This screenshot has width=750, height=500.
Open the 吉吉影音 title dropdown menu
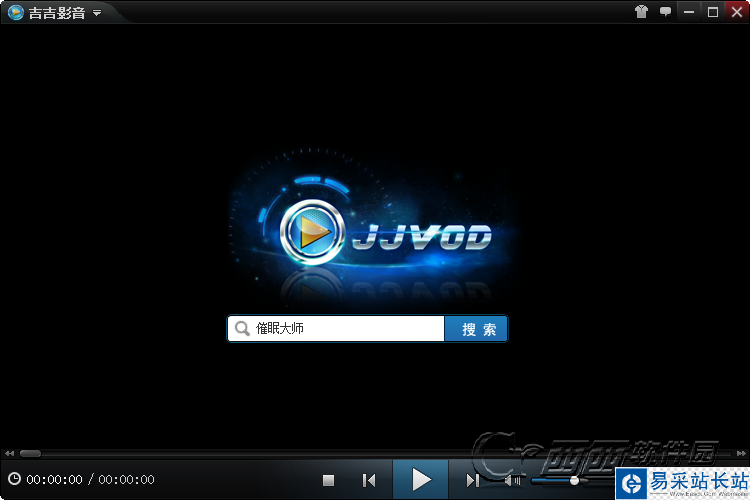(97, 13)
